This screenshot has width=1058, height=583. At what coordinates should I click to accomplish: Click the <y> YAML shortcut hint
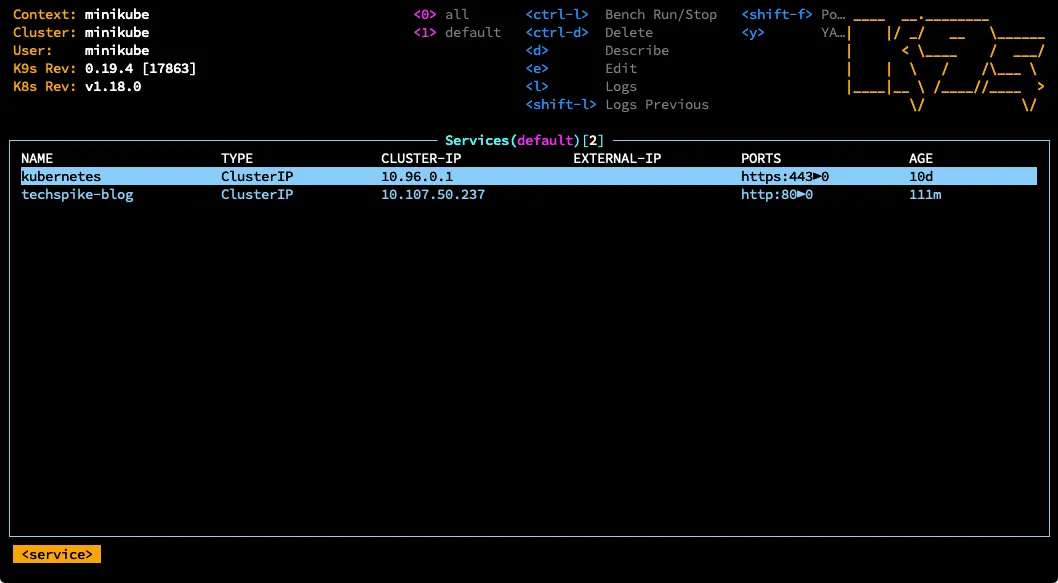[794, 32]
